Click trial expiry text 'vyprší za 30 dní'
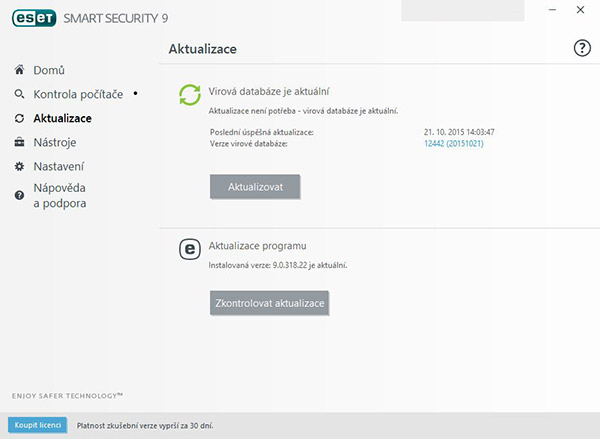 point(184,426)
